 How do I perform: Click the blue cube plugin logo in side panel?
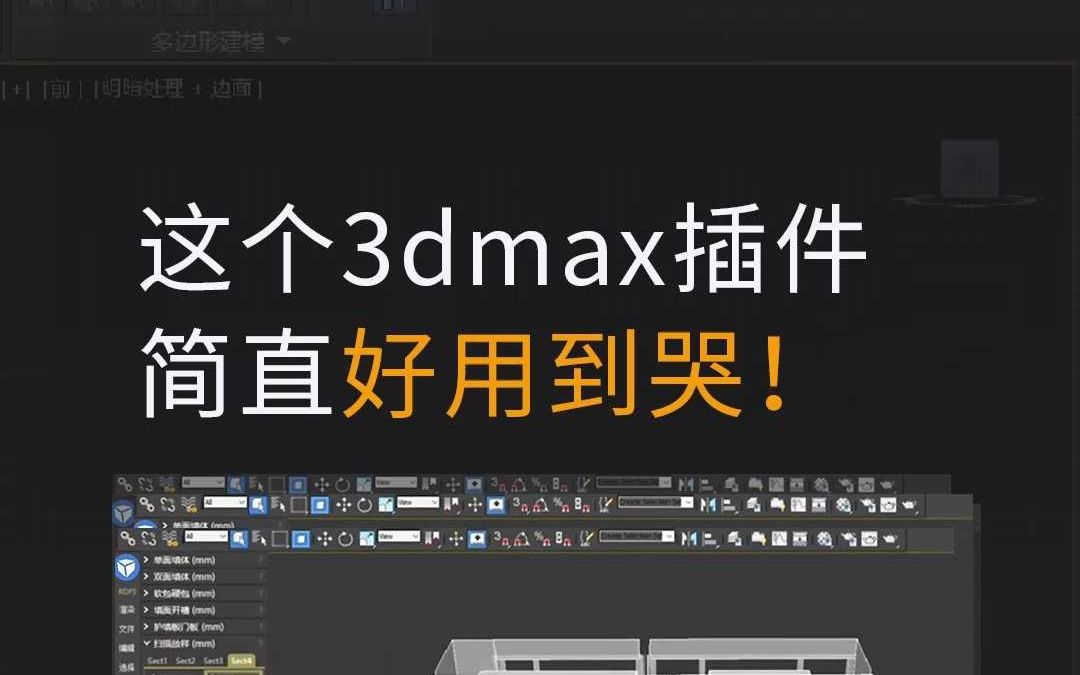tap(127, 568)
